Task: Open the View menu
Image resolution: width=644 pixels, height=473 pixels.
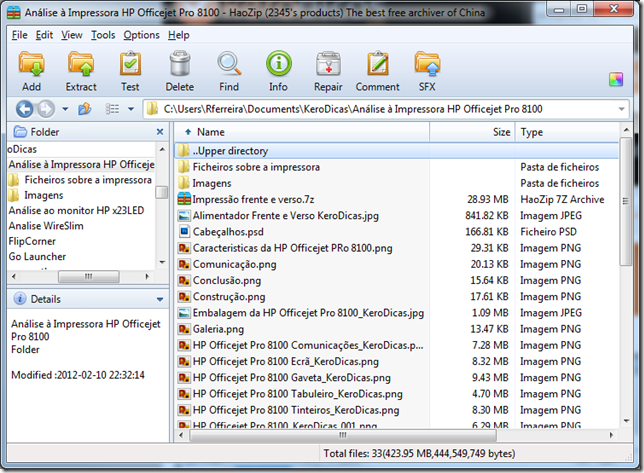Action: pyautogui.click(x=72, y=35)
